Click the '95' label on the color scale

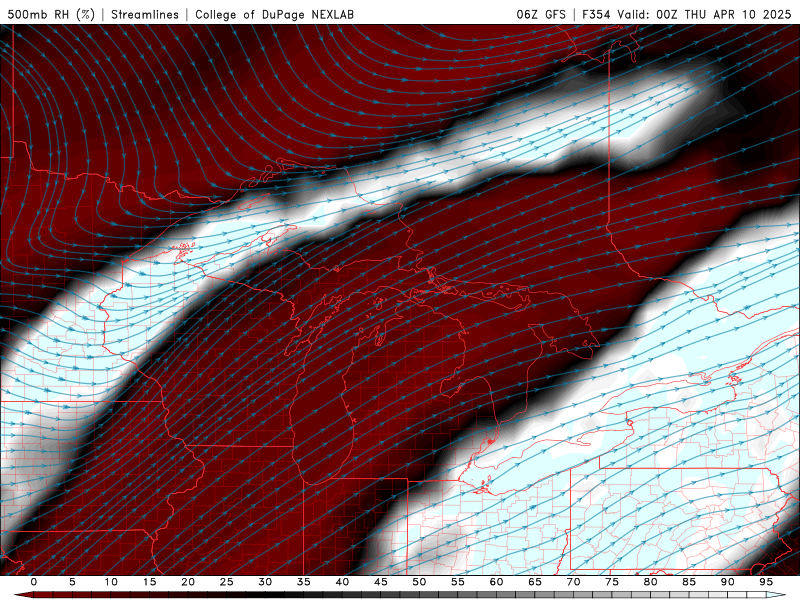coord(766,582)
